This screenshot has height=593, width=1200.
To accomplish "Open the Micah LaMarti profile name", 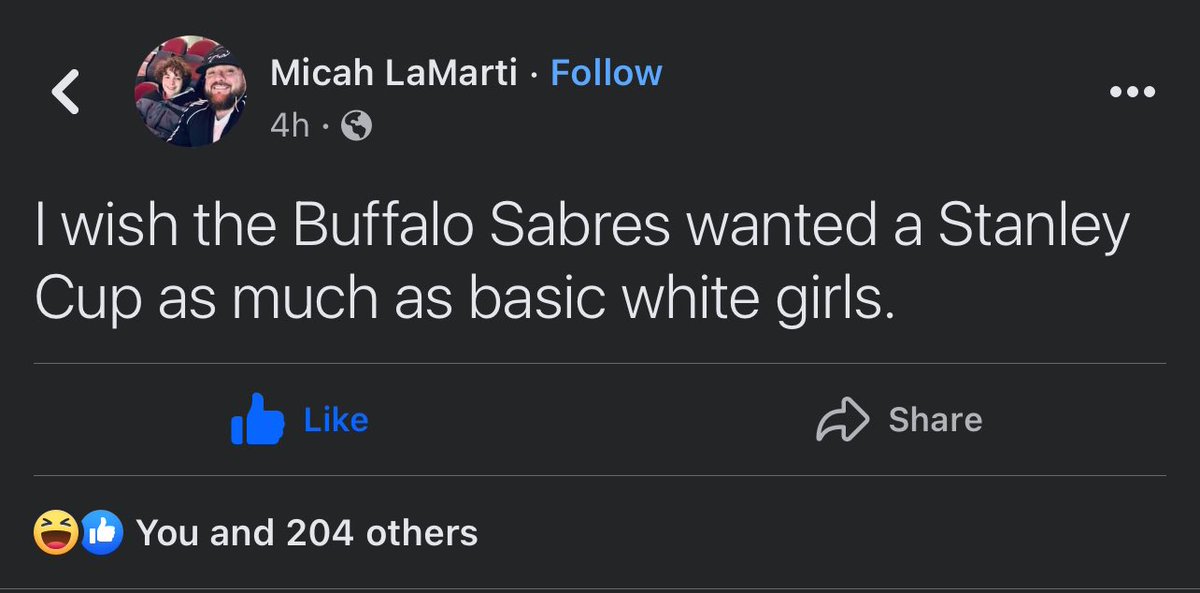I will (394, 73).
